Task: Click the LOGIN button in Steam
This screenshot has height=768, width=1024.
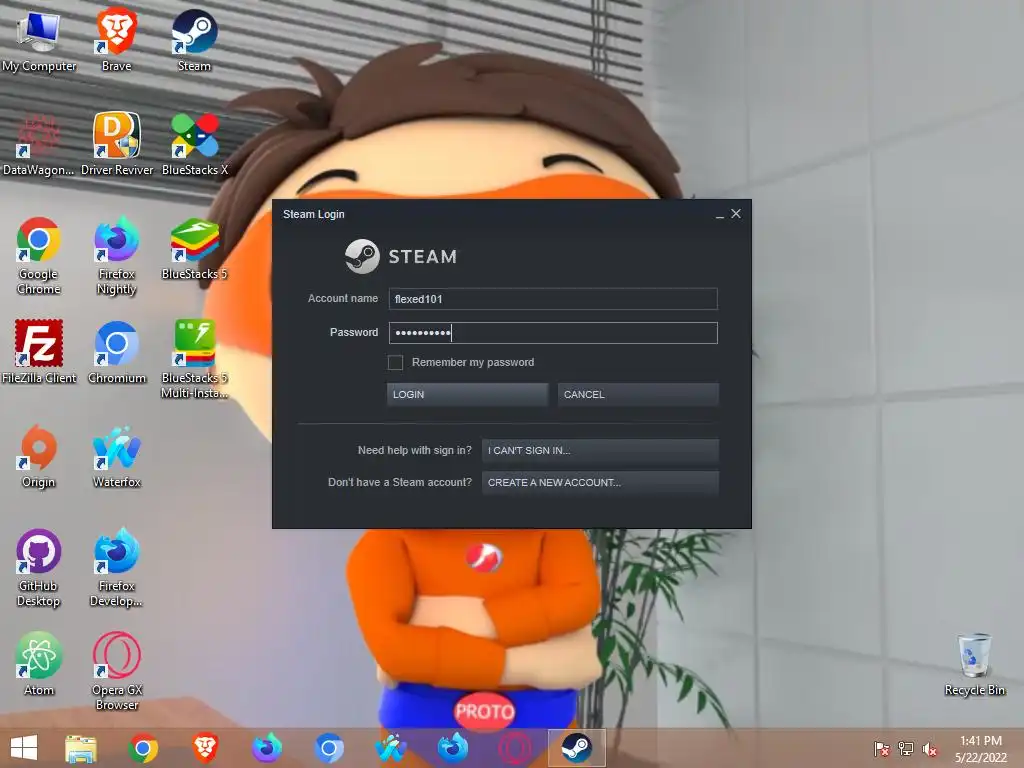Action: pyautogui.click(x=468, y=394)
